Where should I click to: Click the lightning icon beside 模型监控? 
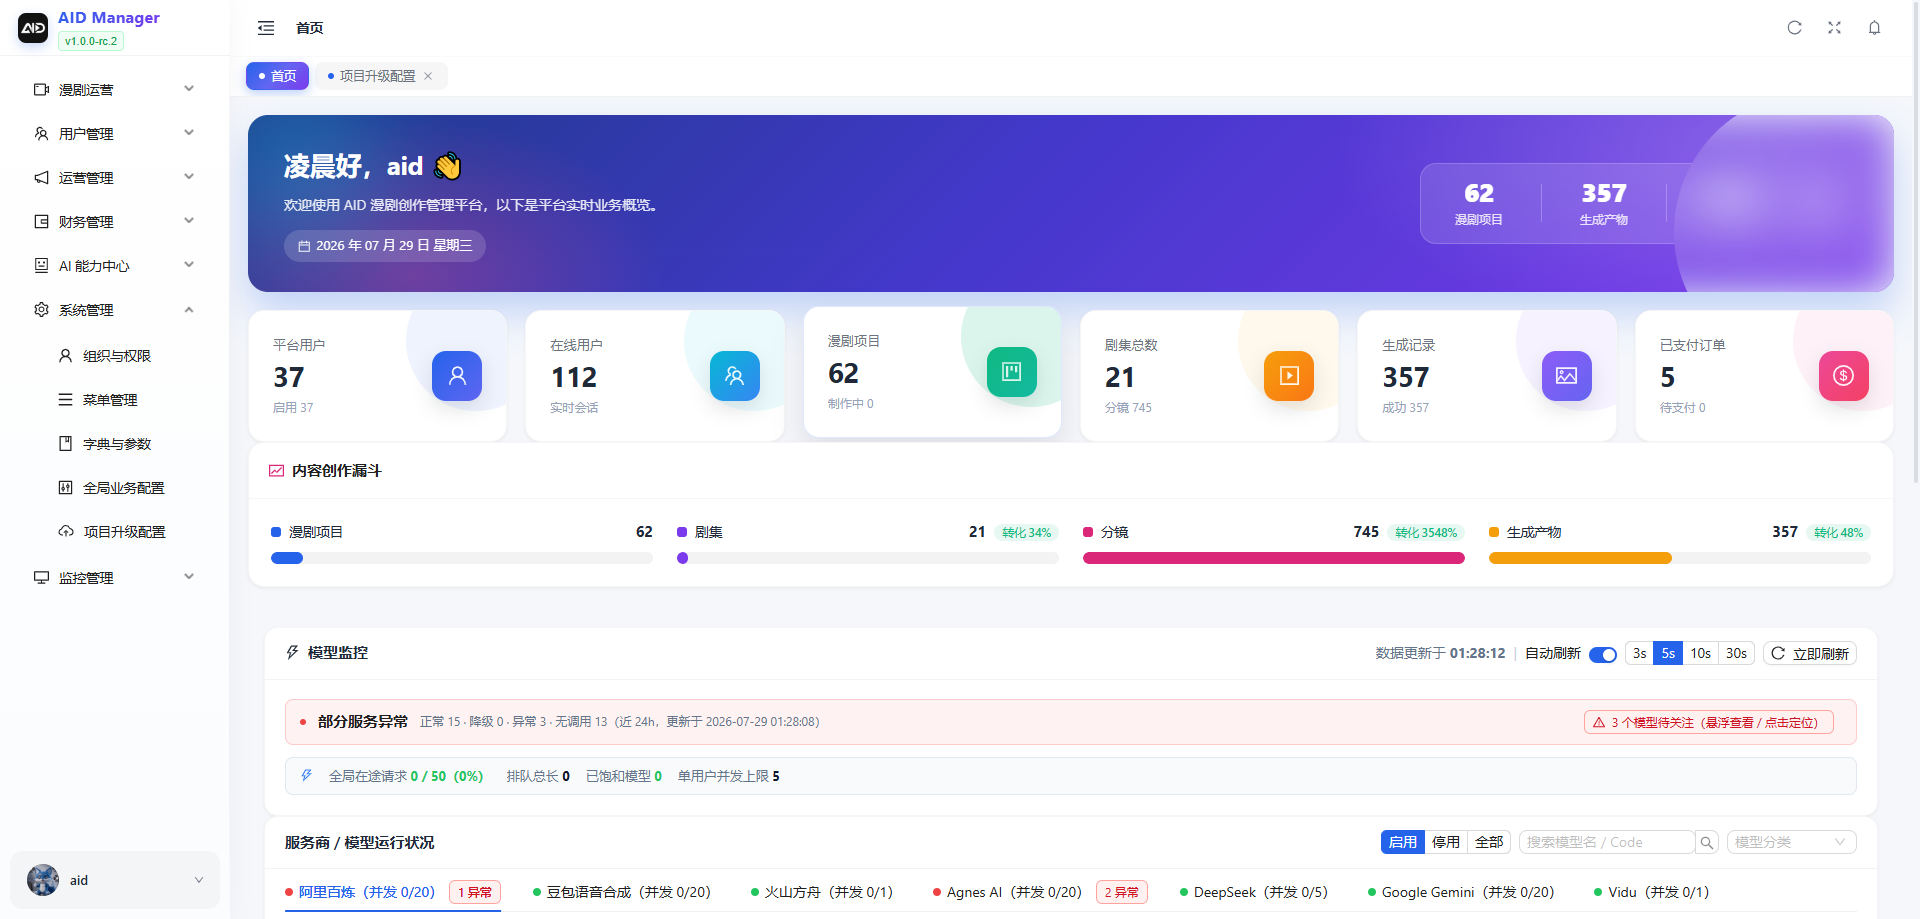(292, 652)
